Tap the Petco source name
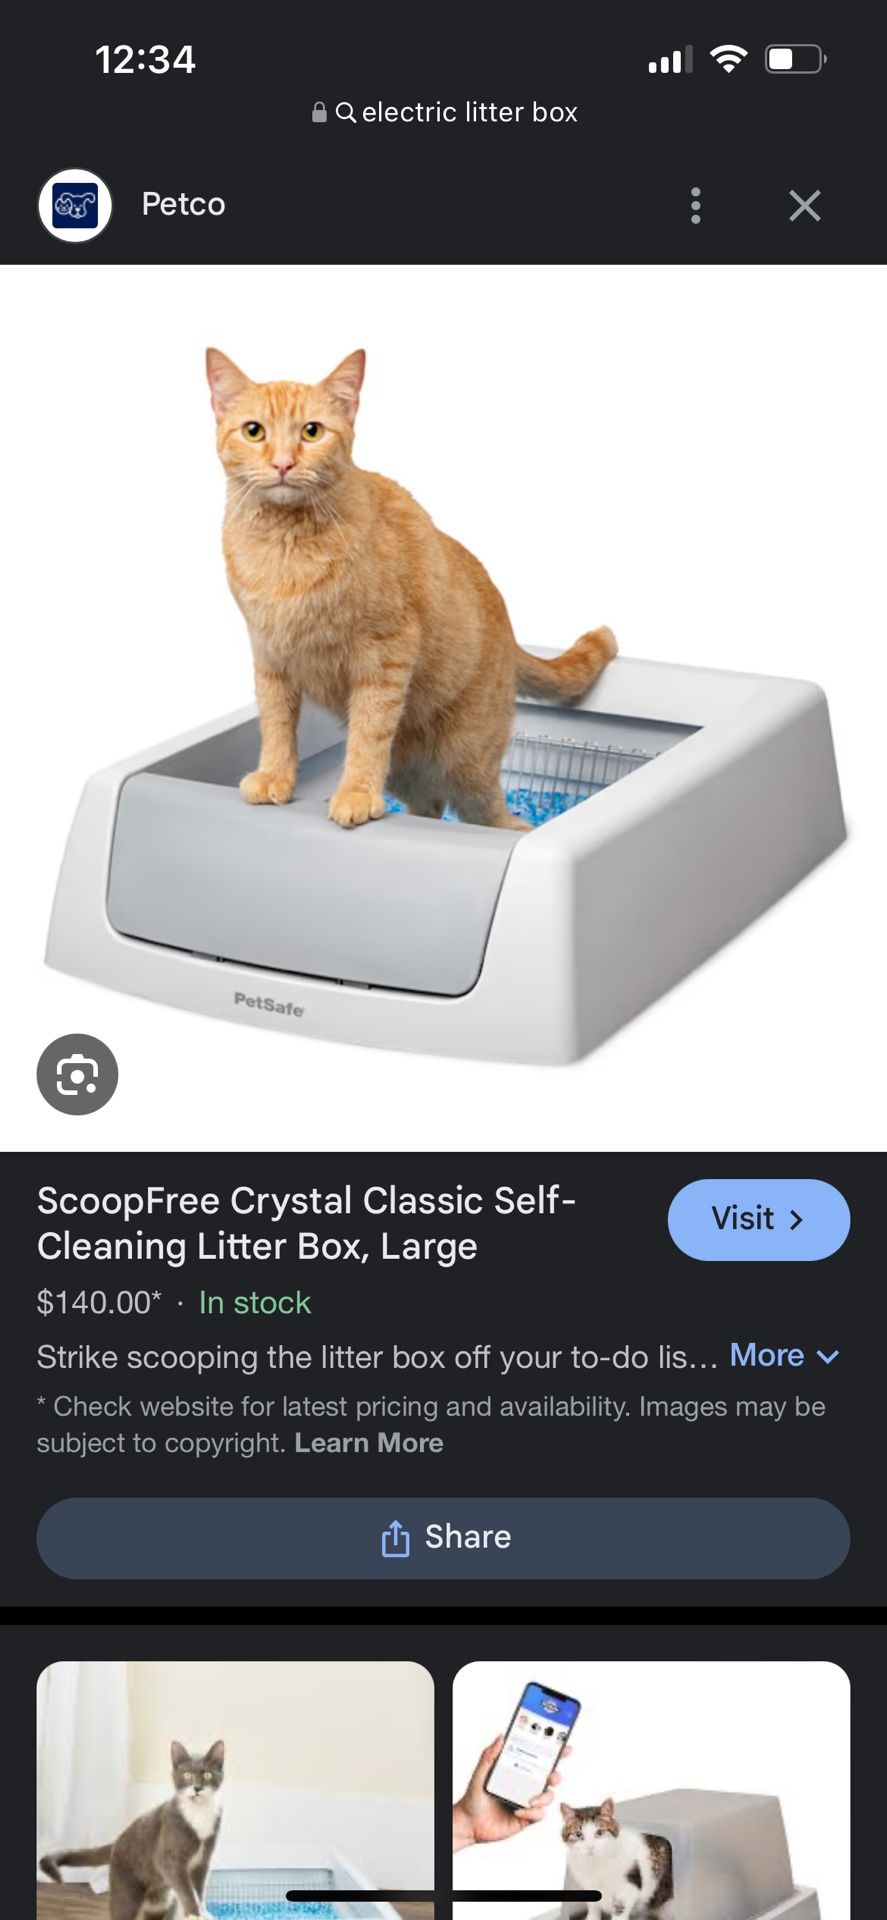The width and height of the screenshot is (887, 1920). (183, 204)
